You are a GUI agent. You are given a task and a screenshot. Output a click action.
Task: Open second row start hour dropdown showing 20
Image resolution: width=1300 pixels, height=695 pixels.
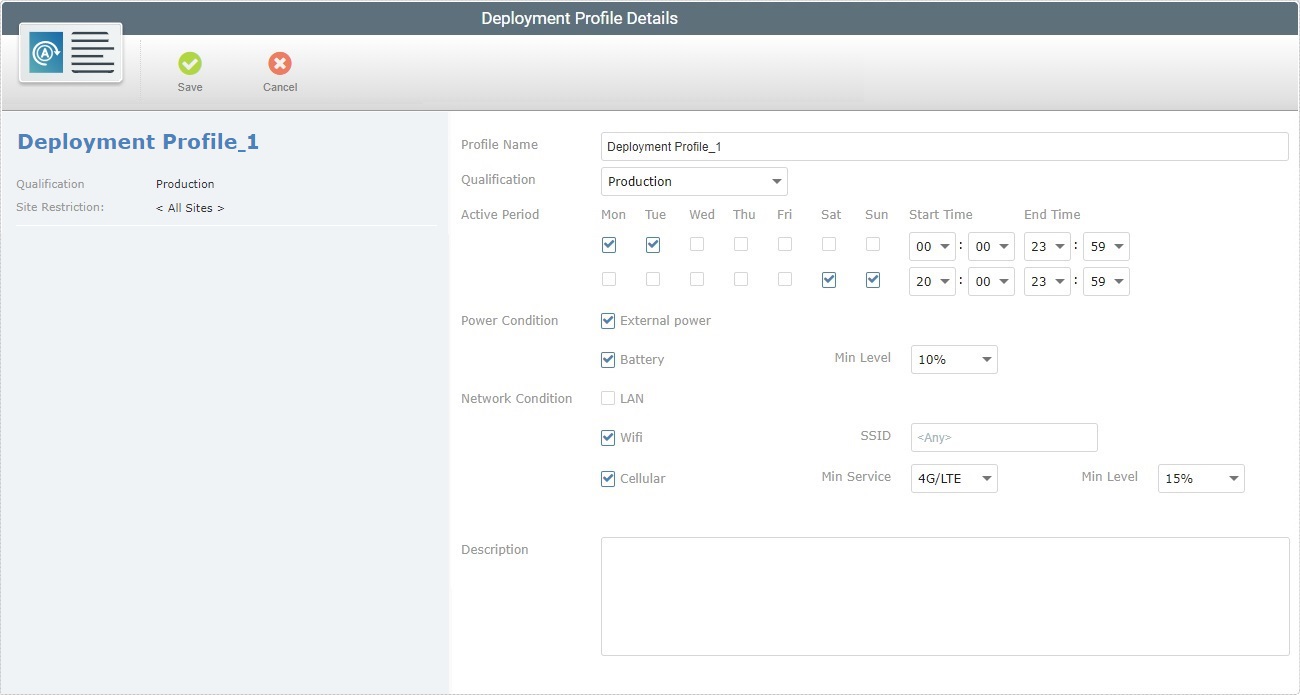coord(932,282)
